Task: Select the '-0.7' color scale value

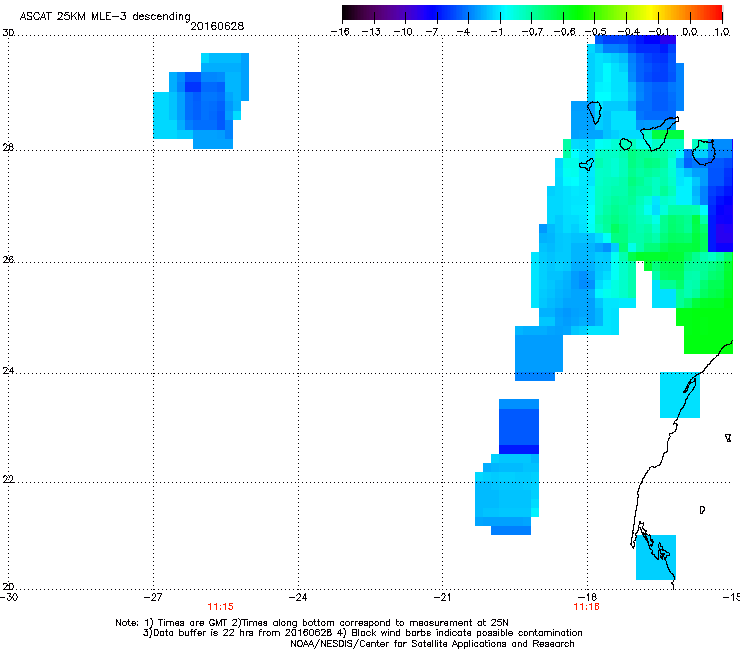Action: [x=532, y=32]
